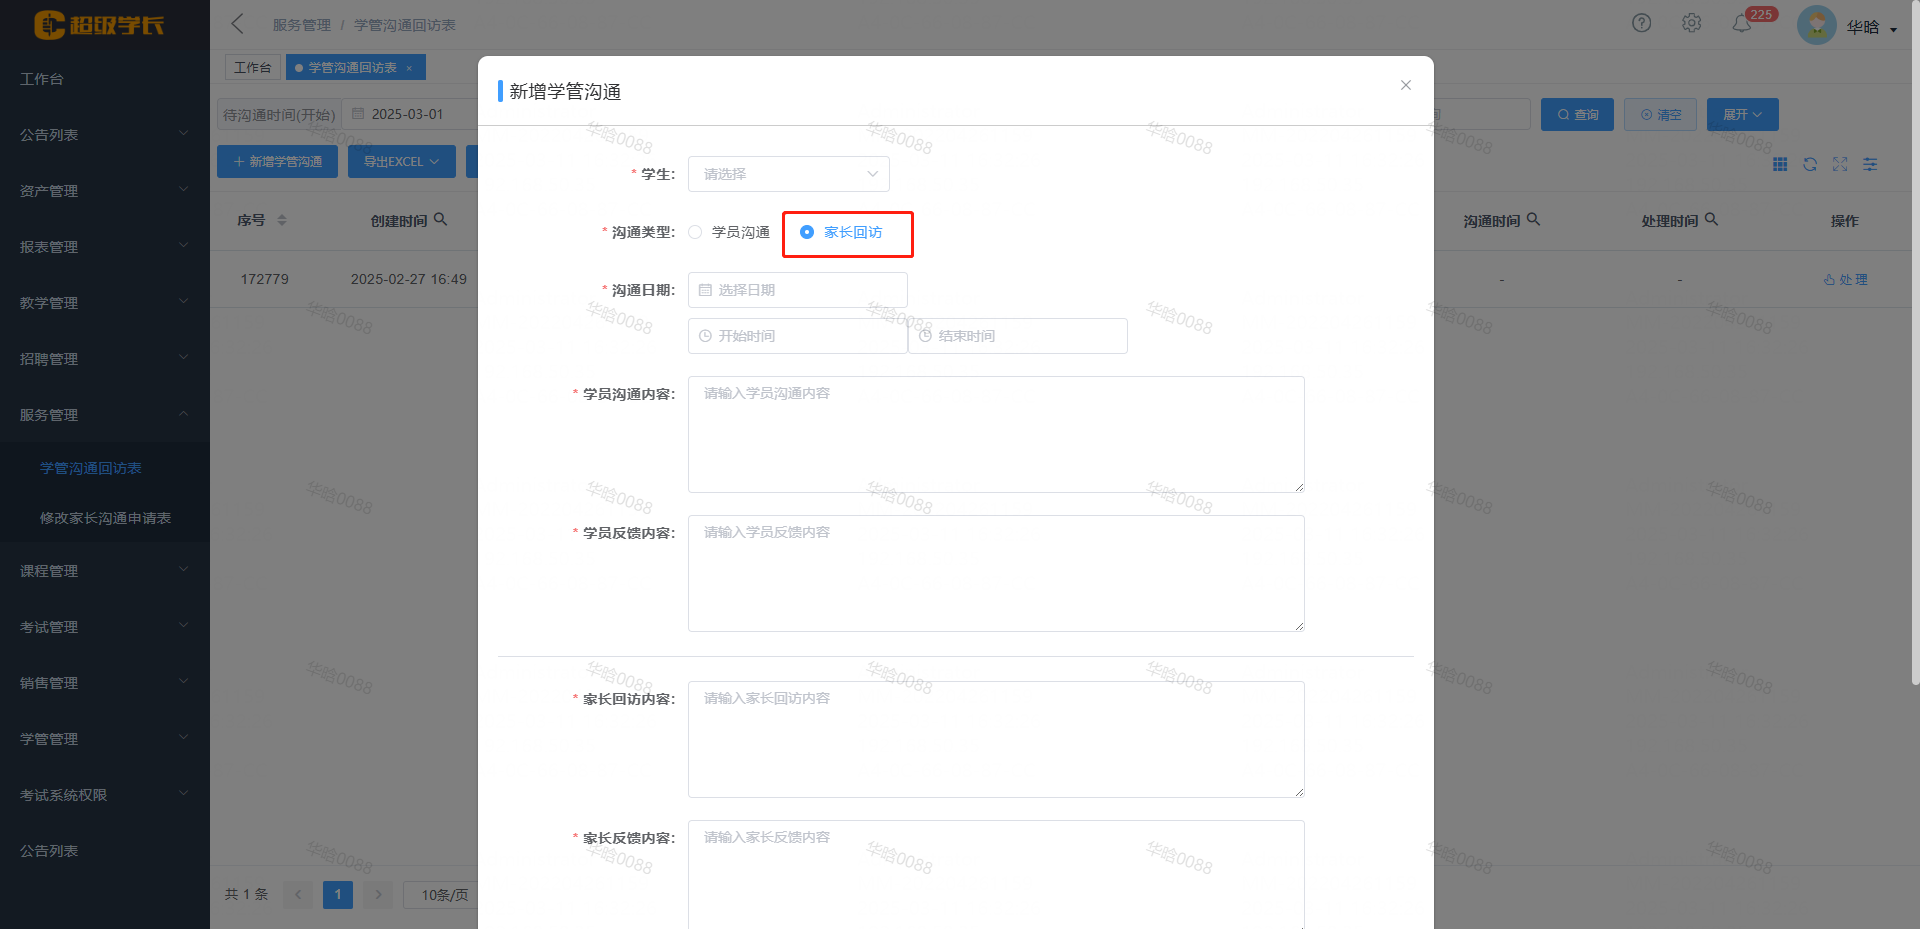Select the 家长回访 radio option
Screen dimensions: 1920x929
(x=807, y=232)
